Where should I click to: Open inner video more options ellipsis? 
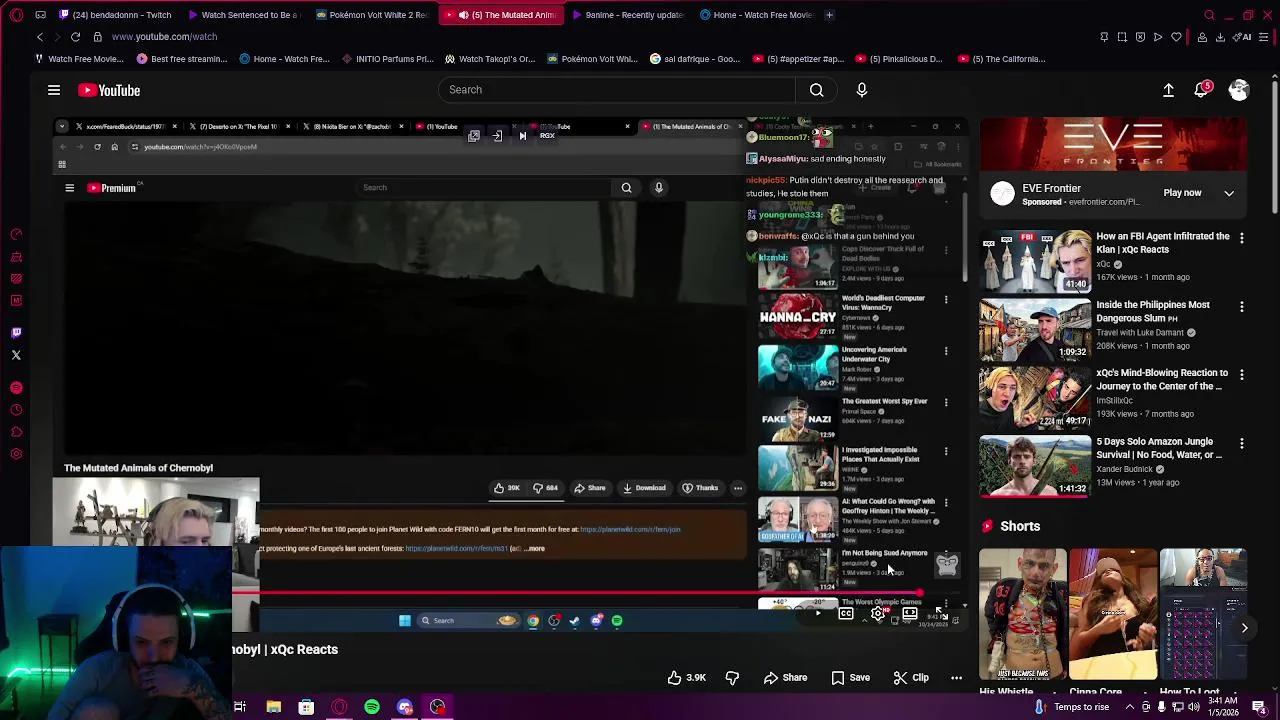tap(738, 488)
